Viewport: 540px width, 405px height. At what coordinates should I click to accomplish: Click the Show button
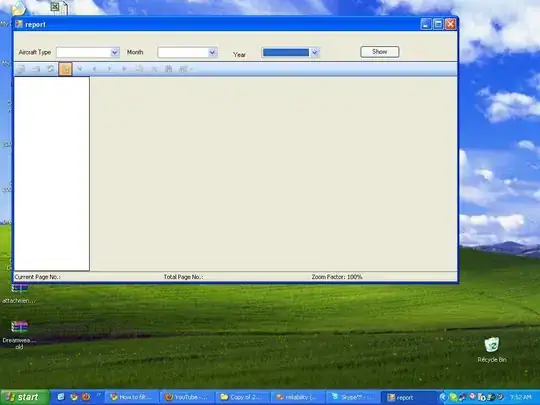tap(380, 52)
